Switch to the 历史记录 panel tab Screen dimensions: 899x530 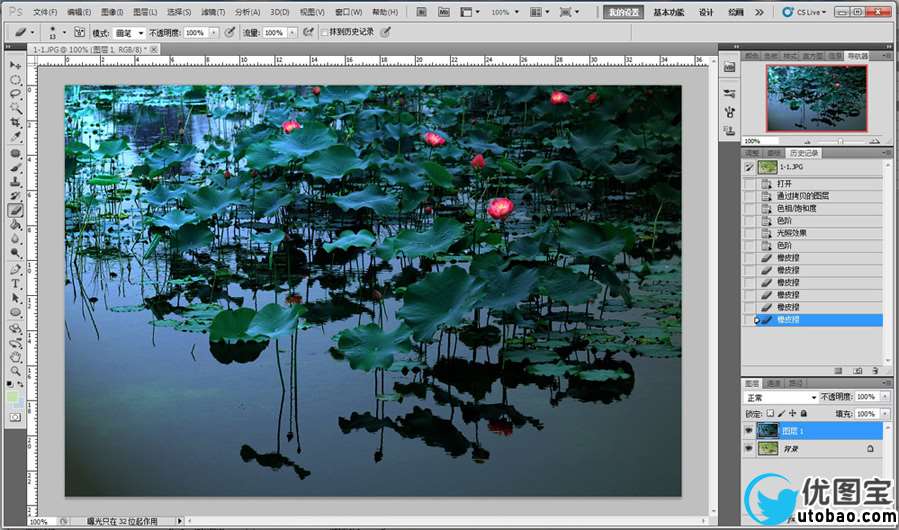click(x=803, y=153)
